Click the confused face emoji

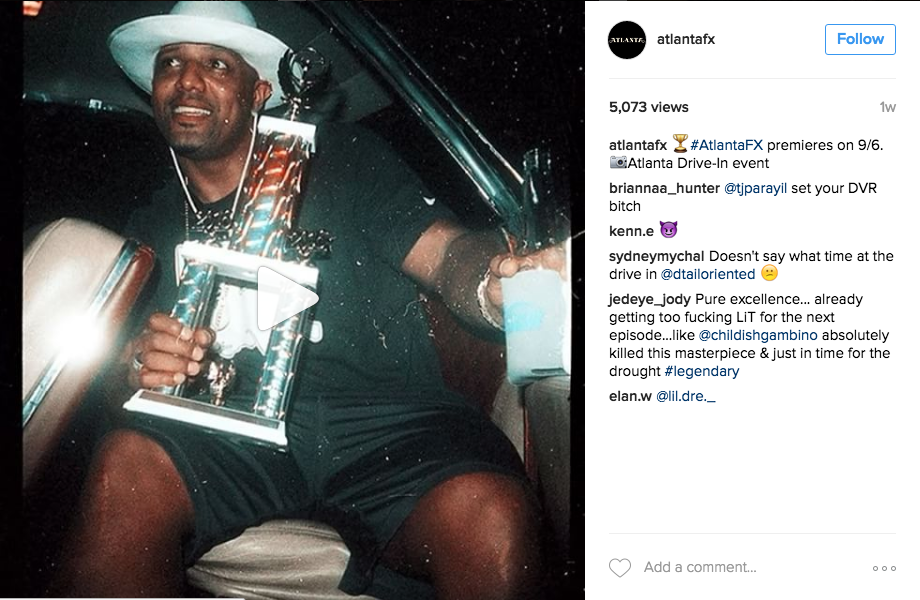pyautogui.click(x=769, y=273)
